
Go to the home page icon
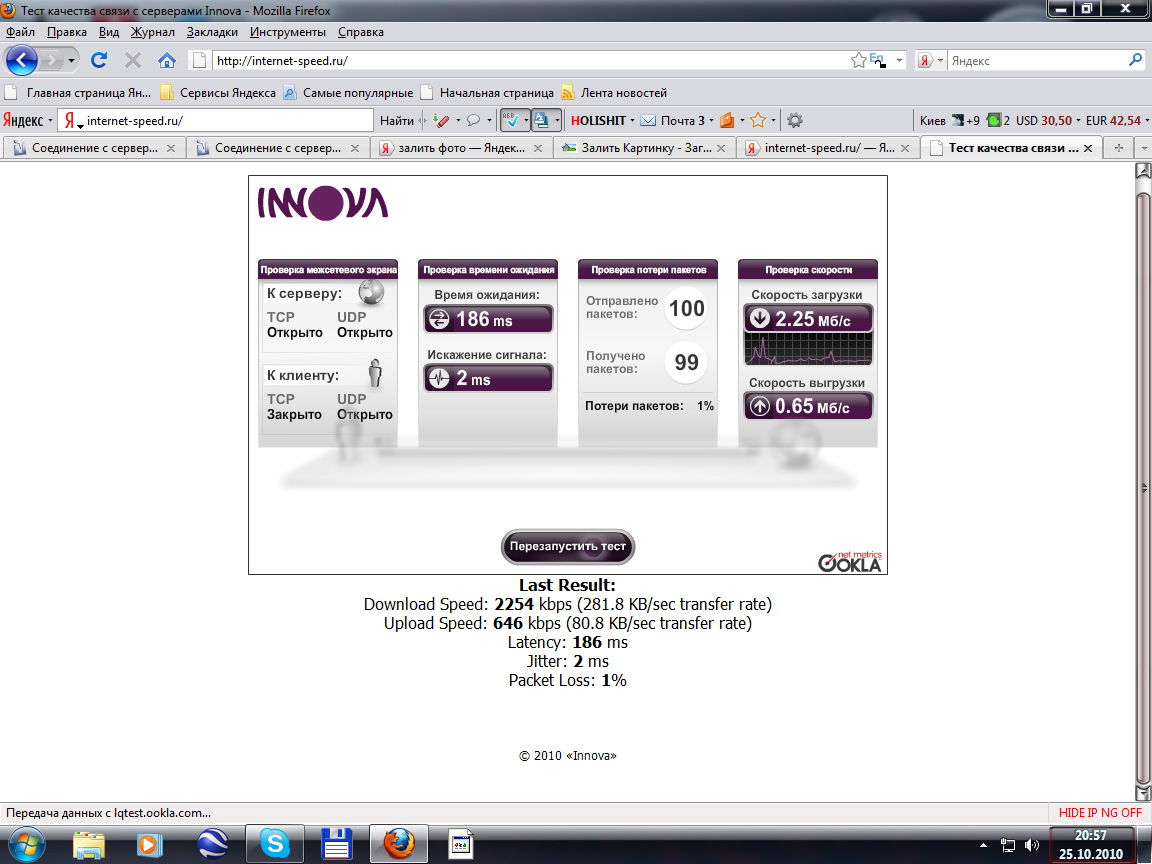[x=167, y=60]
